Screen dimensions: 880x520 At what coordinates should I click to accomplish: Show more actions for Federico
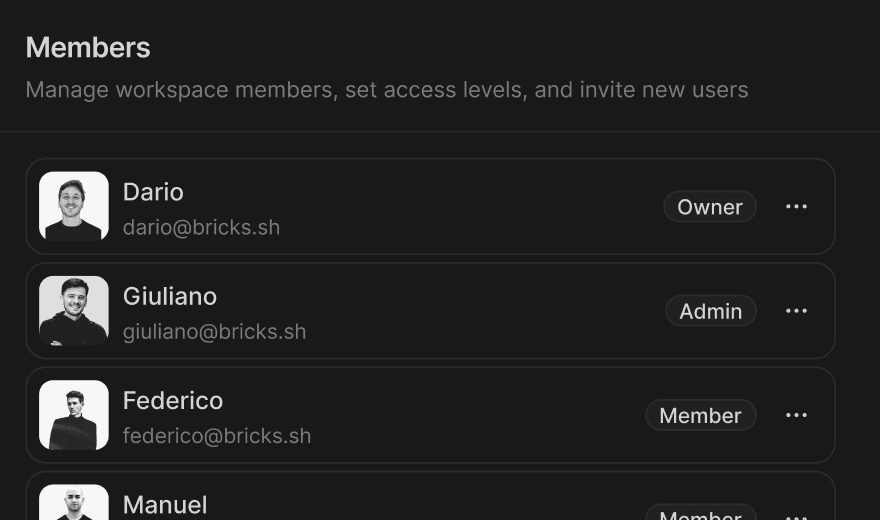[x=796, y=415]
